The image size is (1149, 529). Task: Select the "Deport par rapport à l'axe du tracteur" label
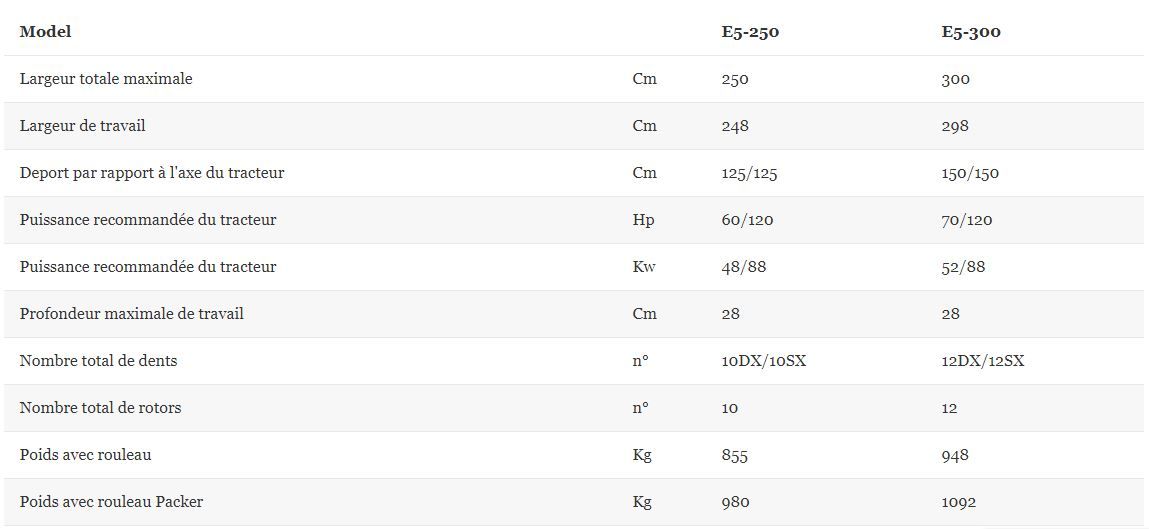coord(152,173)
